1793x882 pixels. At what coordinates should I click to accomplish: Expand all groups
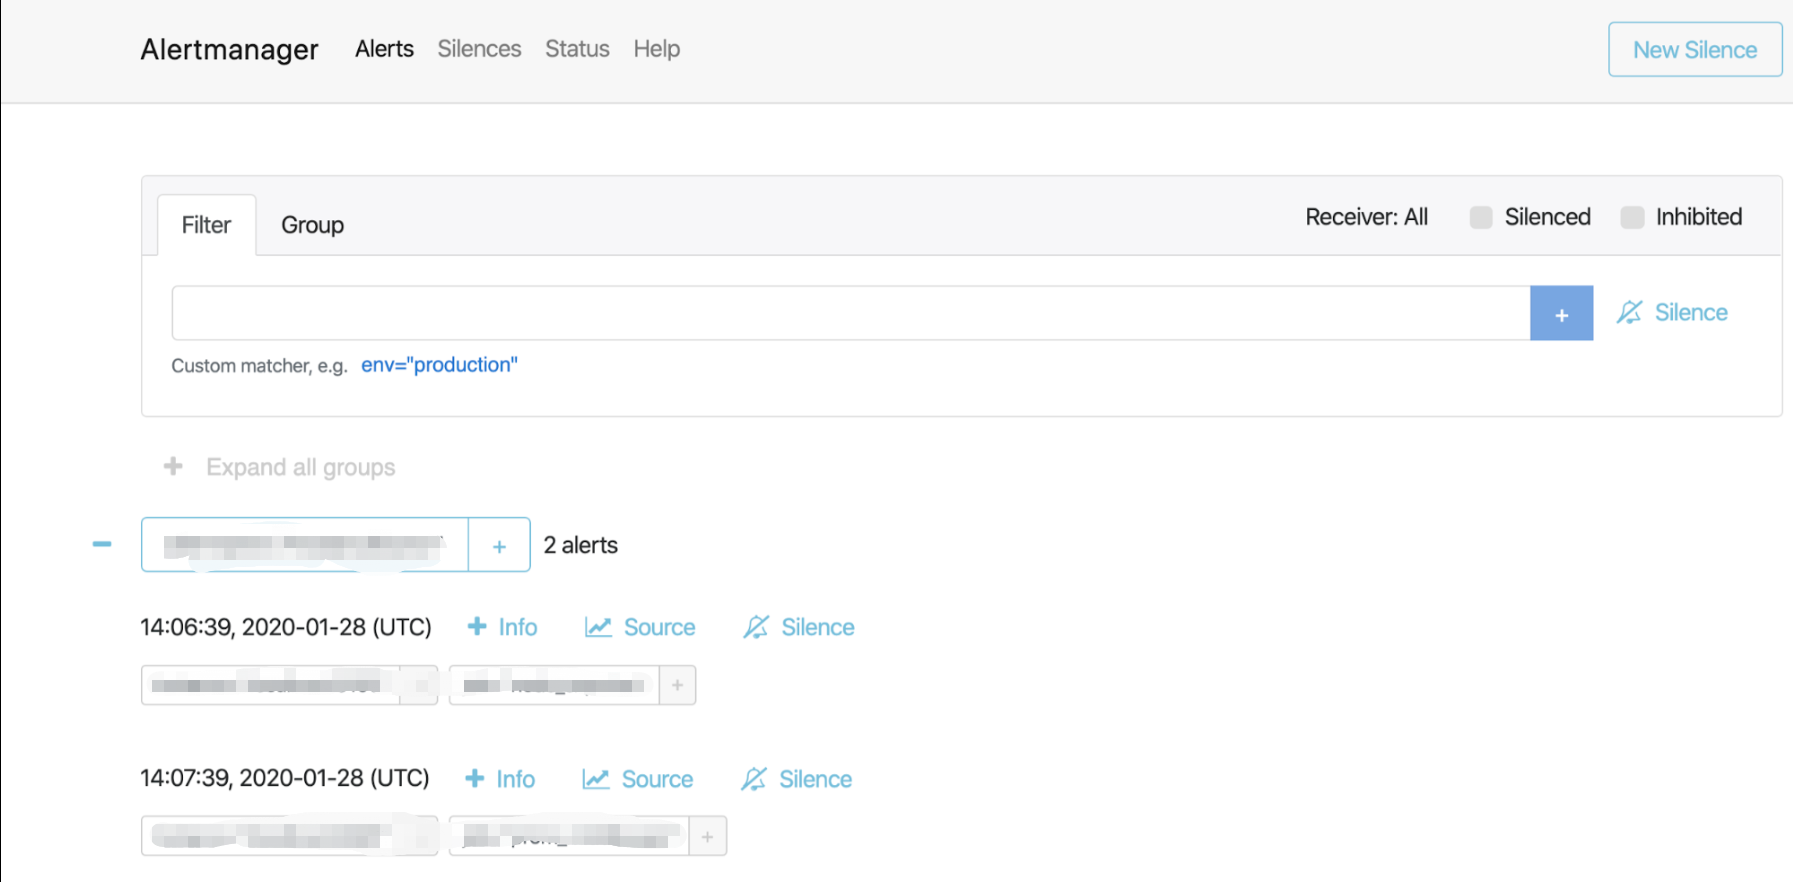300,467
